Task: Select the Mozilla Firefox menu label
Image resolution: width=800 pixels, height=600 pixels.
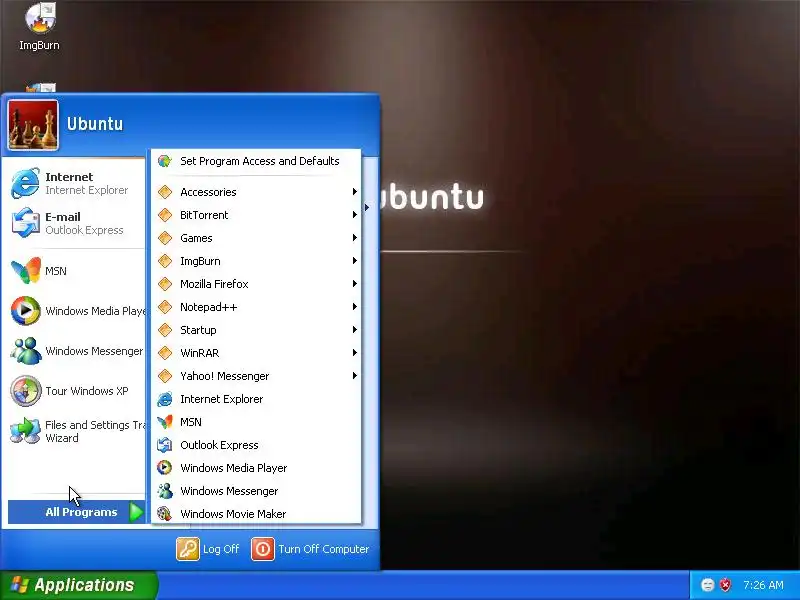Action: point(214,284)
